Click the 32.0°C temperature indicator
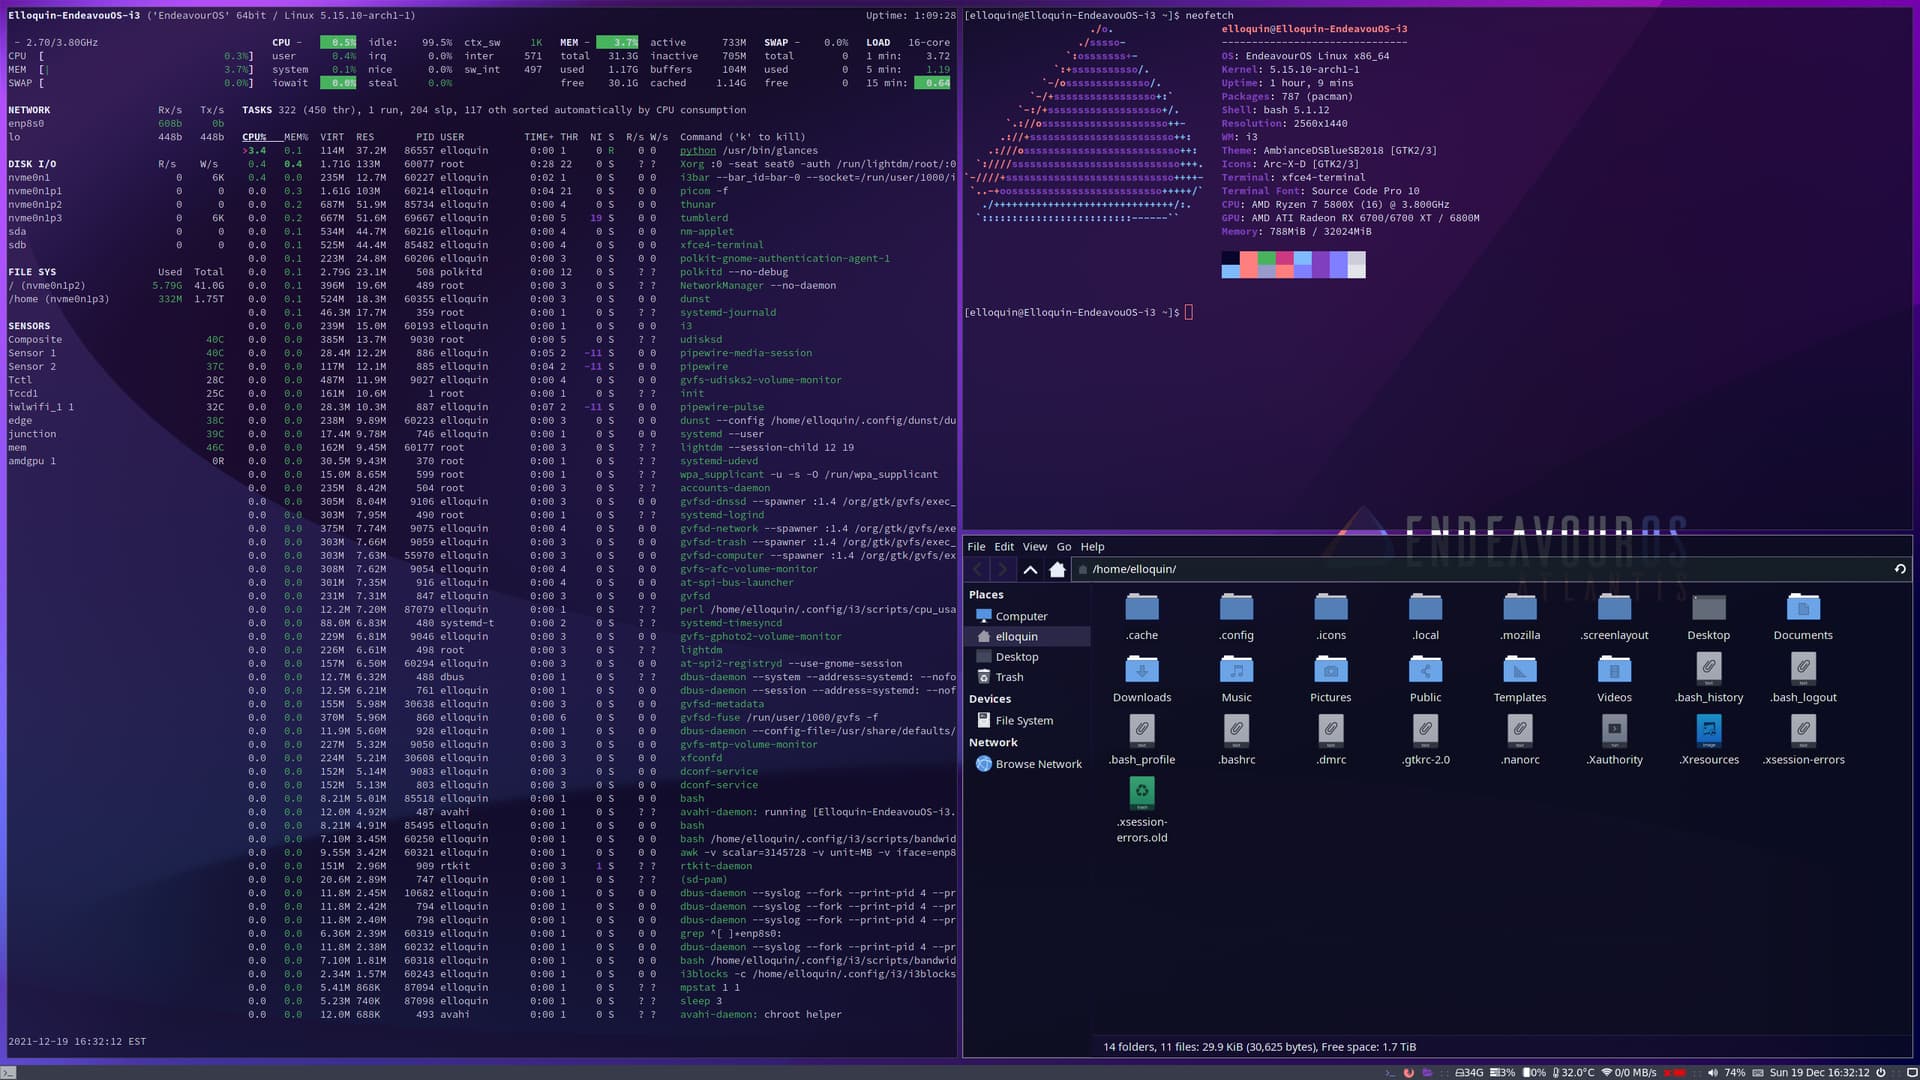The image size is (1920, 1080). coord(1573,1073)
